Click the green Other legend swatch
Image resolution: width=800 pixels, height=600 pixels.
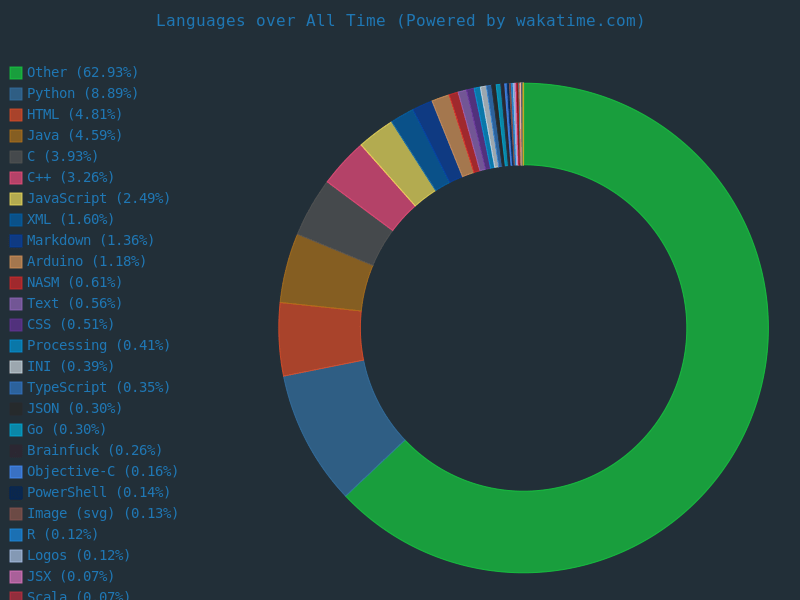point(16,73)
